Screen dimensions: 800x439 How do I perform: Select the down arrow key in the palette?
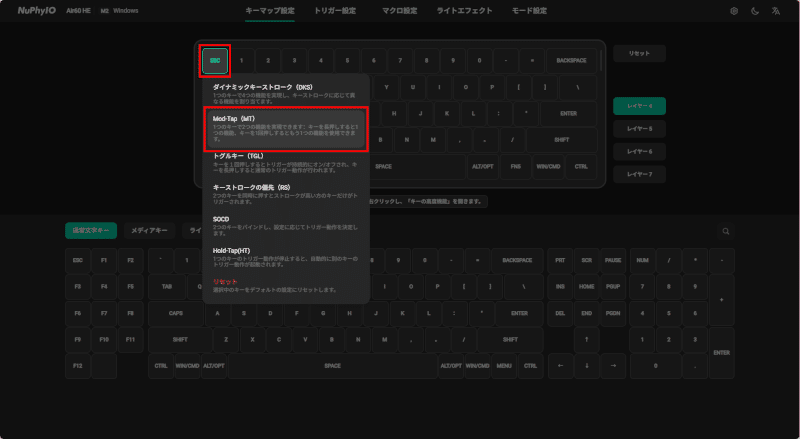point(587,365)
